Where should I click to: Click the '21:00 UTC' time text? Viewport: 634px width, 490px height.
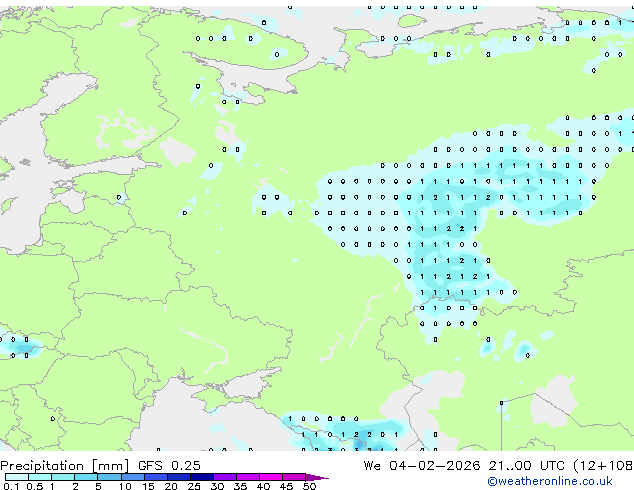coord(526,466)
